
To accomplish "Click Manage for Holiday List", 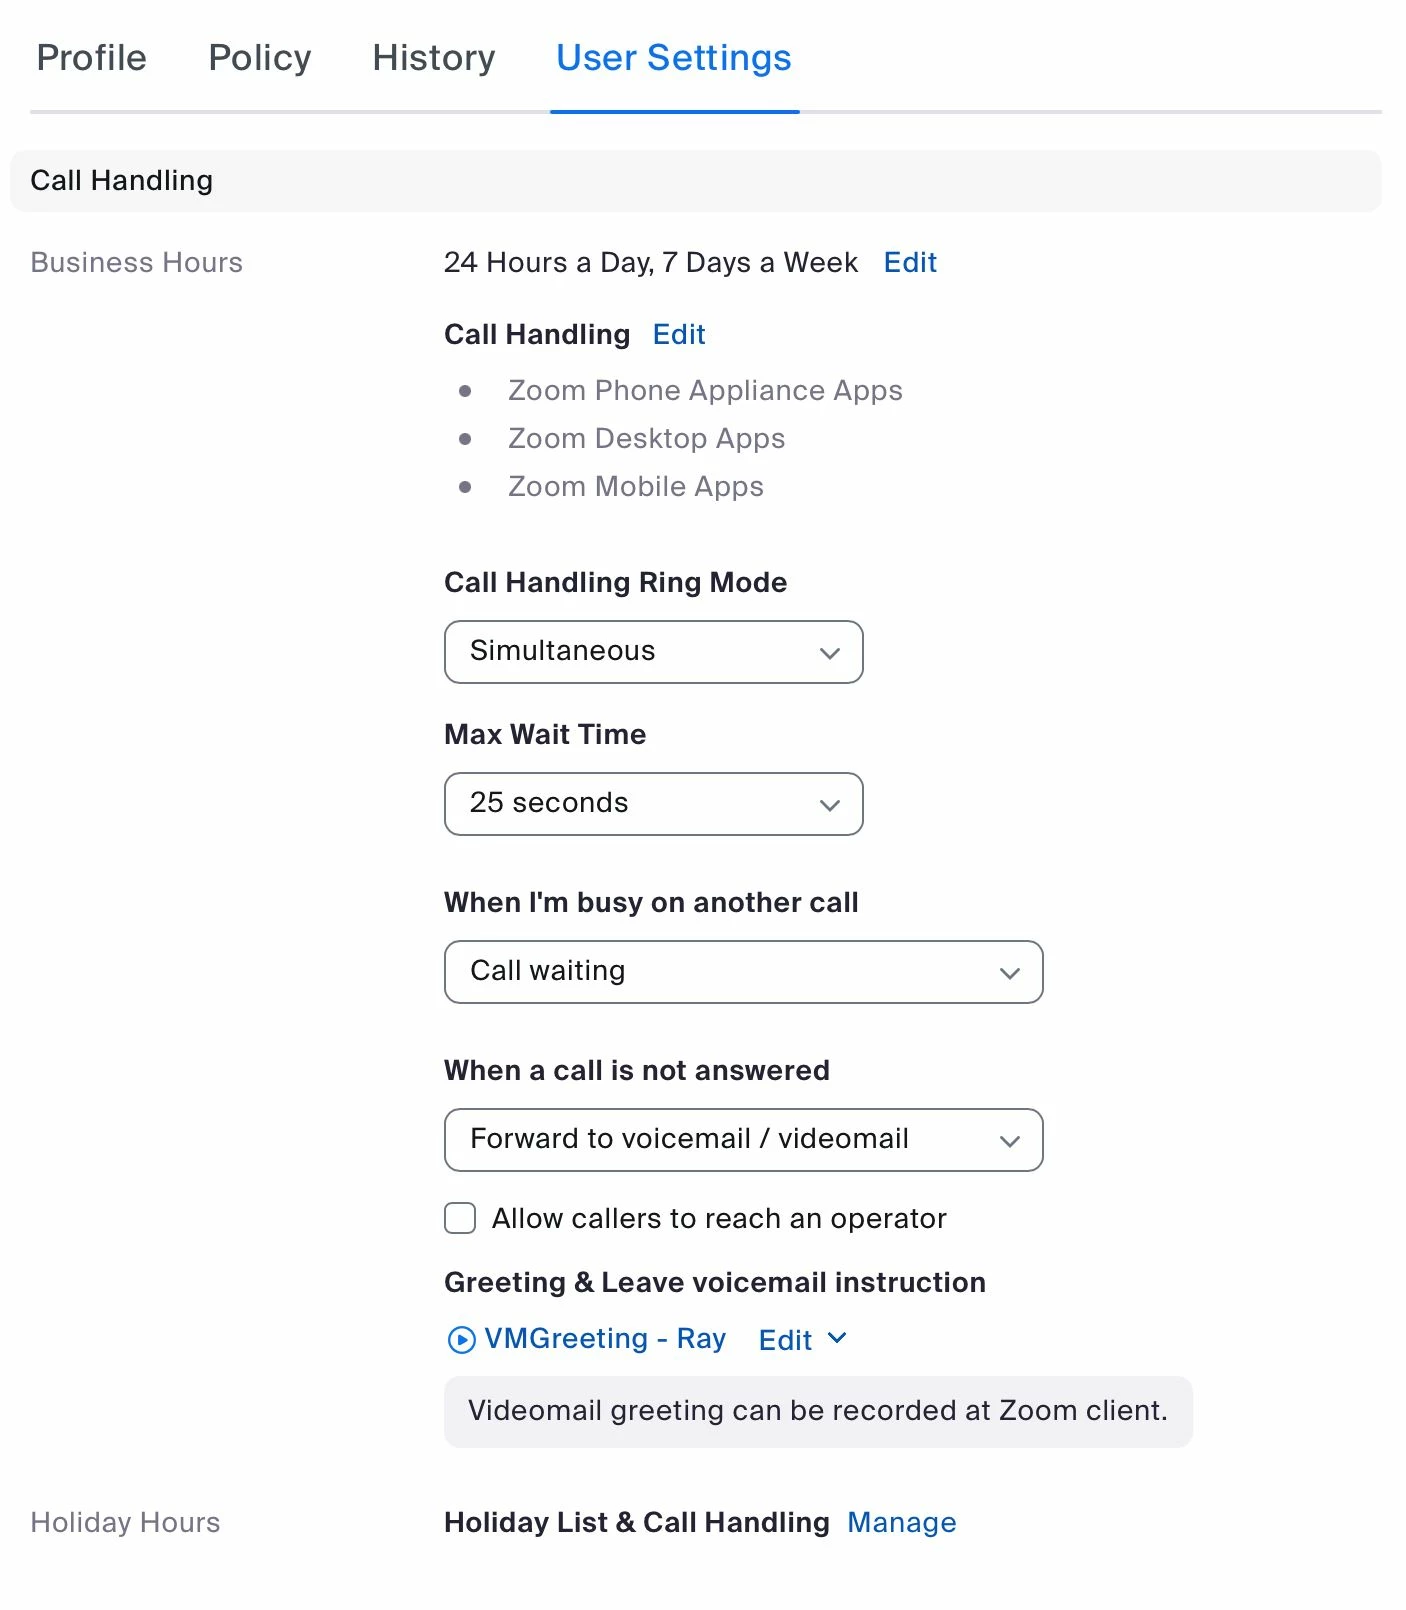I will point(901,1522).
